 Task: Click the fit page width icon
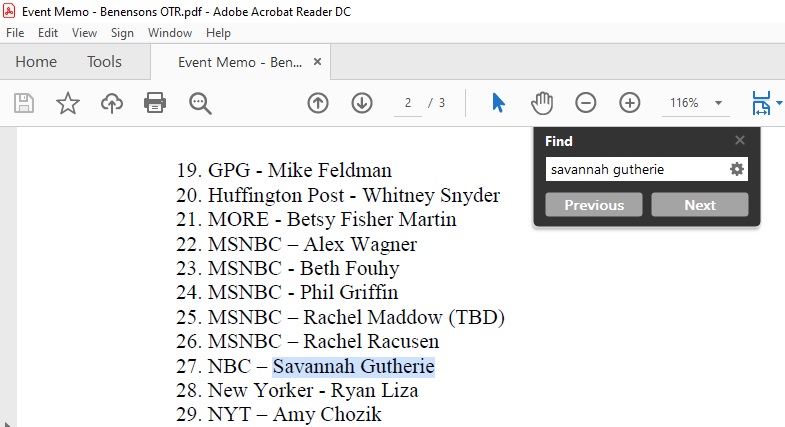click(761, 103)
